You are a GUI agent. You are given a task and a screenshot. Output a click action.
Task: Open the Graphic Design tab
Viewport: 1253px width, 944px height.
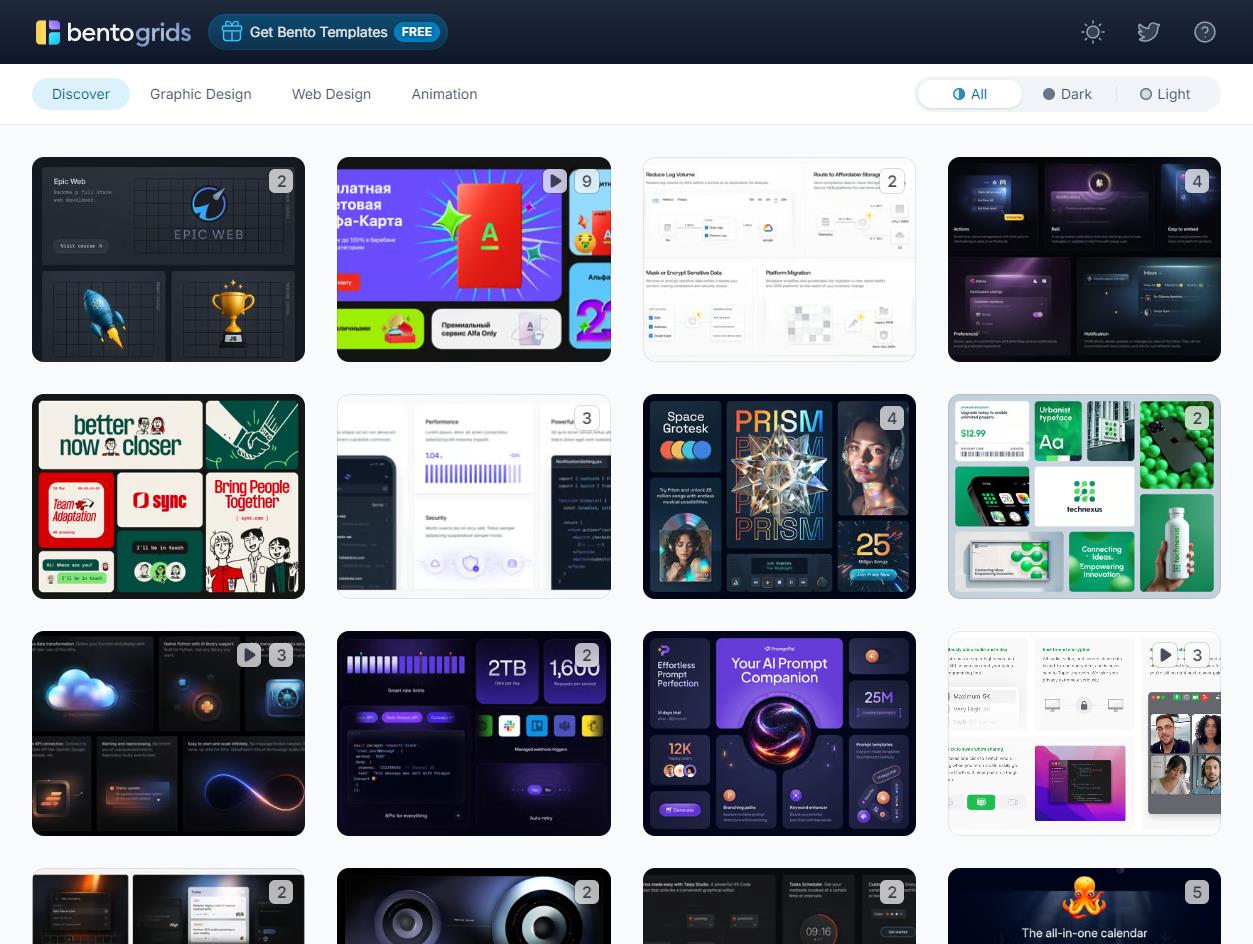201,94
